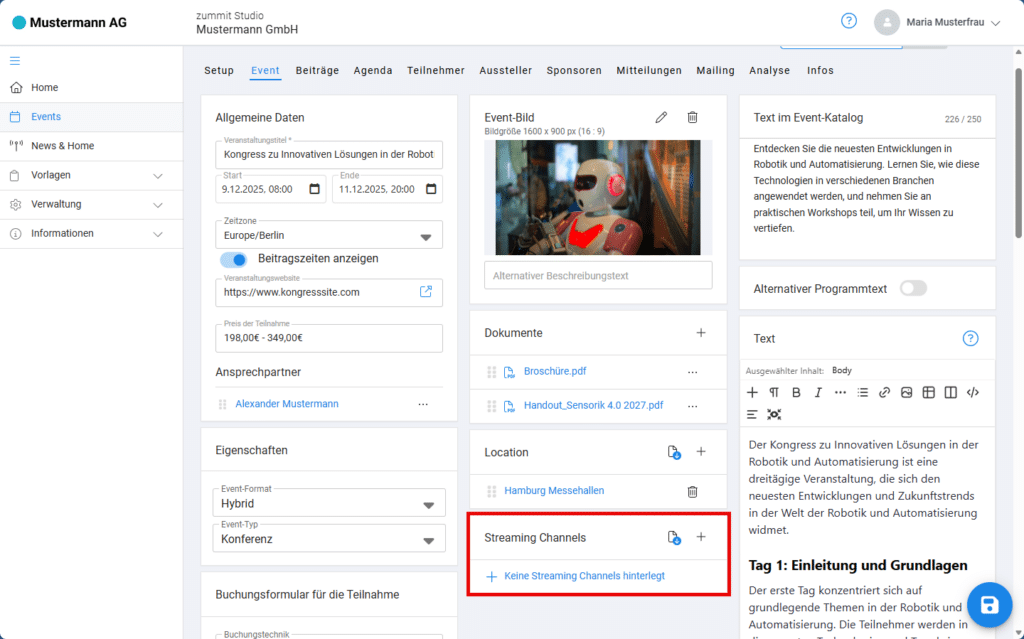Click the Alternativer Beschreibungstext input field
This screenshot has width=1024, height=639.
(x=597, y=275)
